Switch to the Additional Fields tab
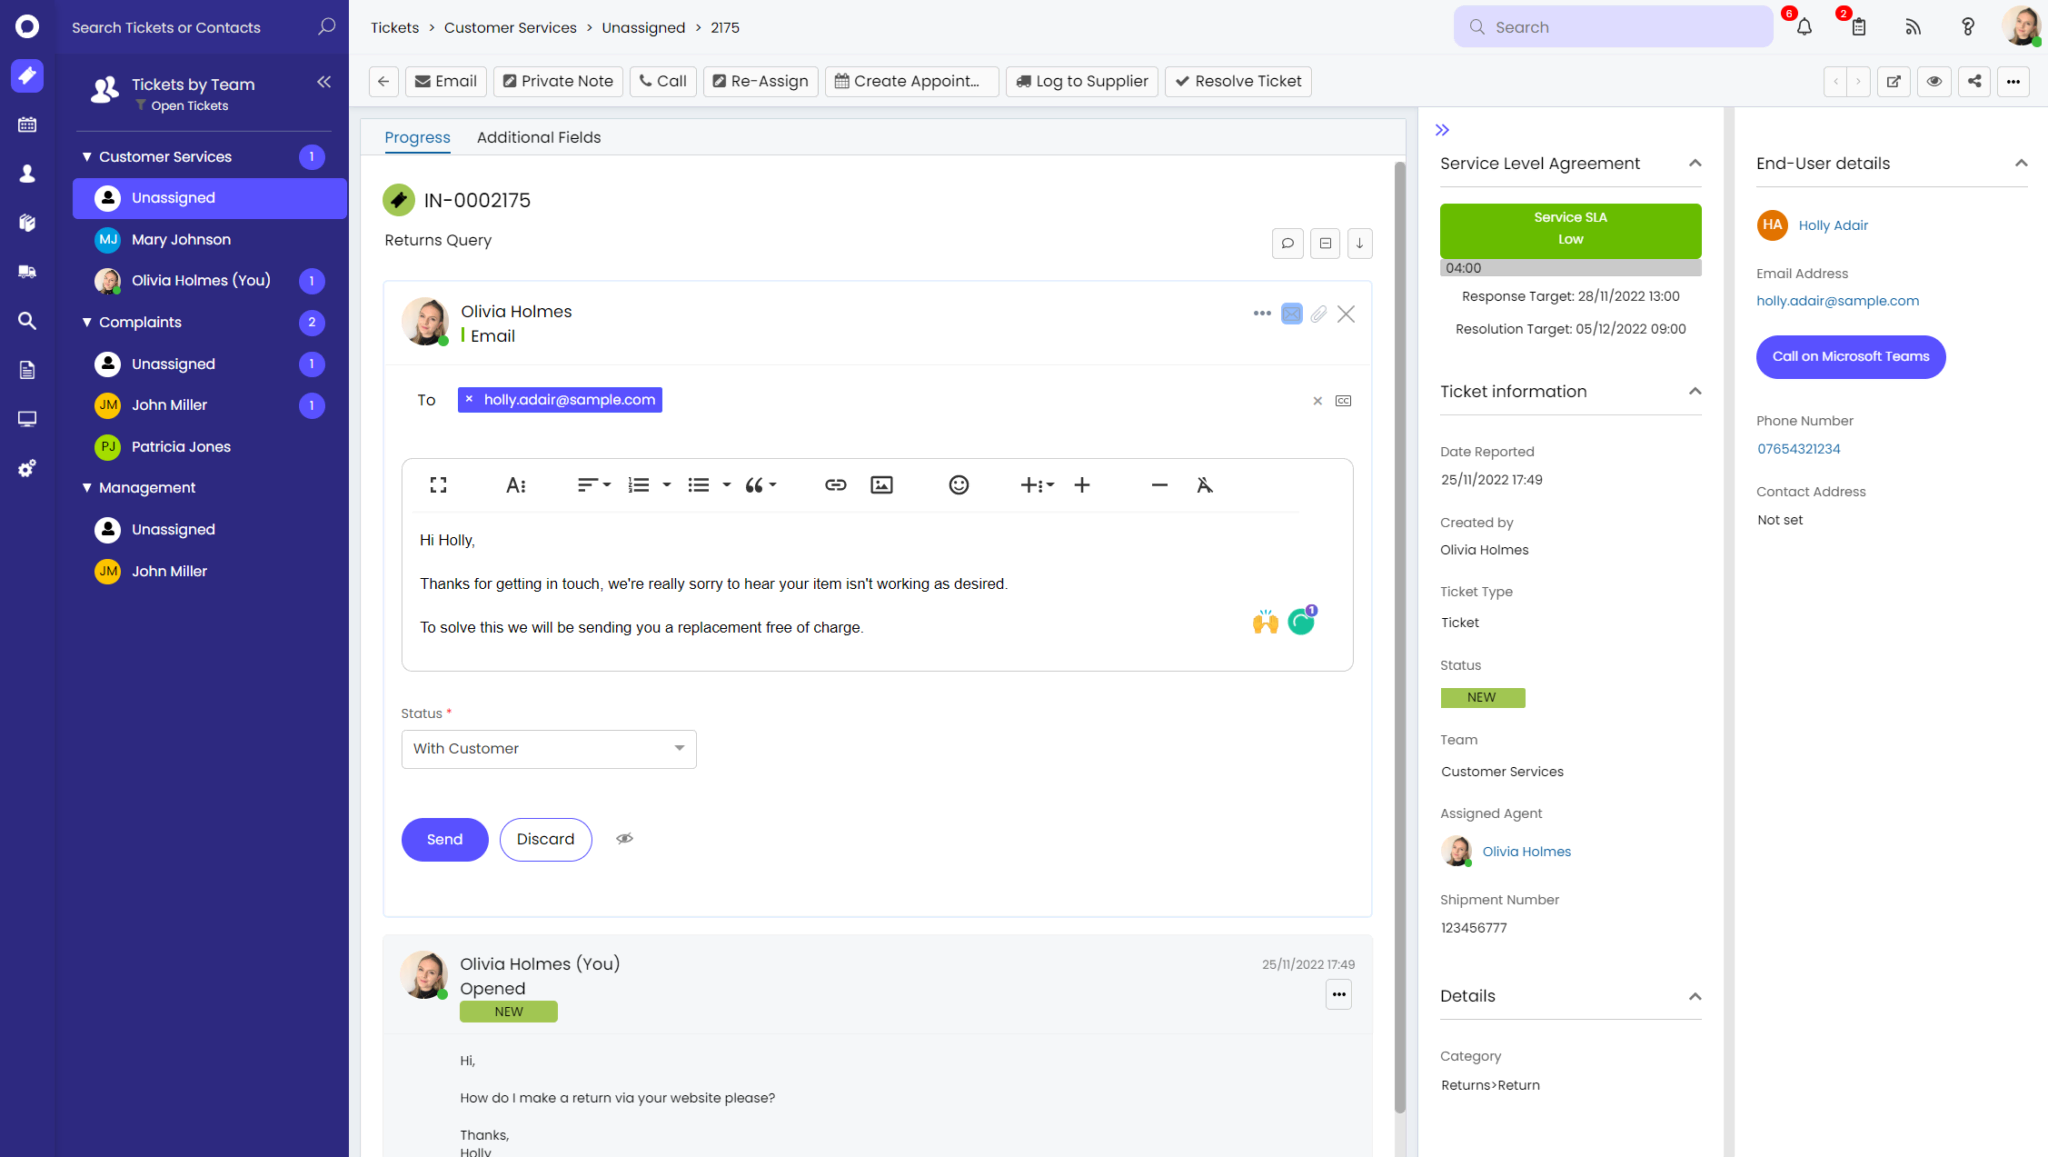This screenshot has width=2048, height=1157. click(x=539, y=137)
